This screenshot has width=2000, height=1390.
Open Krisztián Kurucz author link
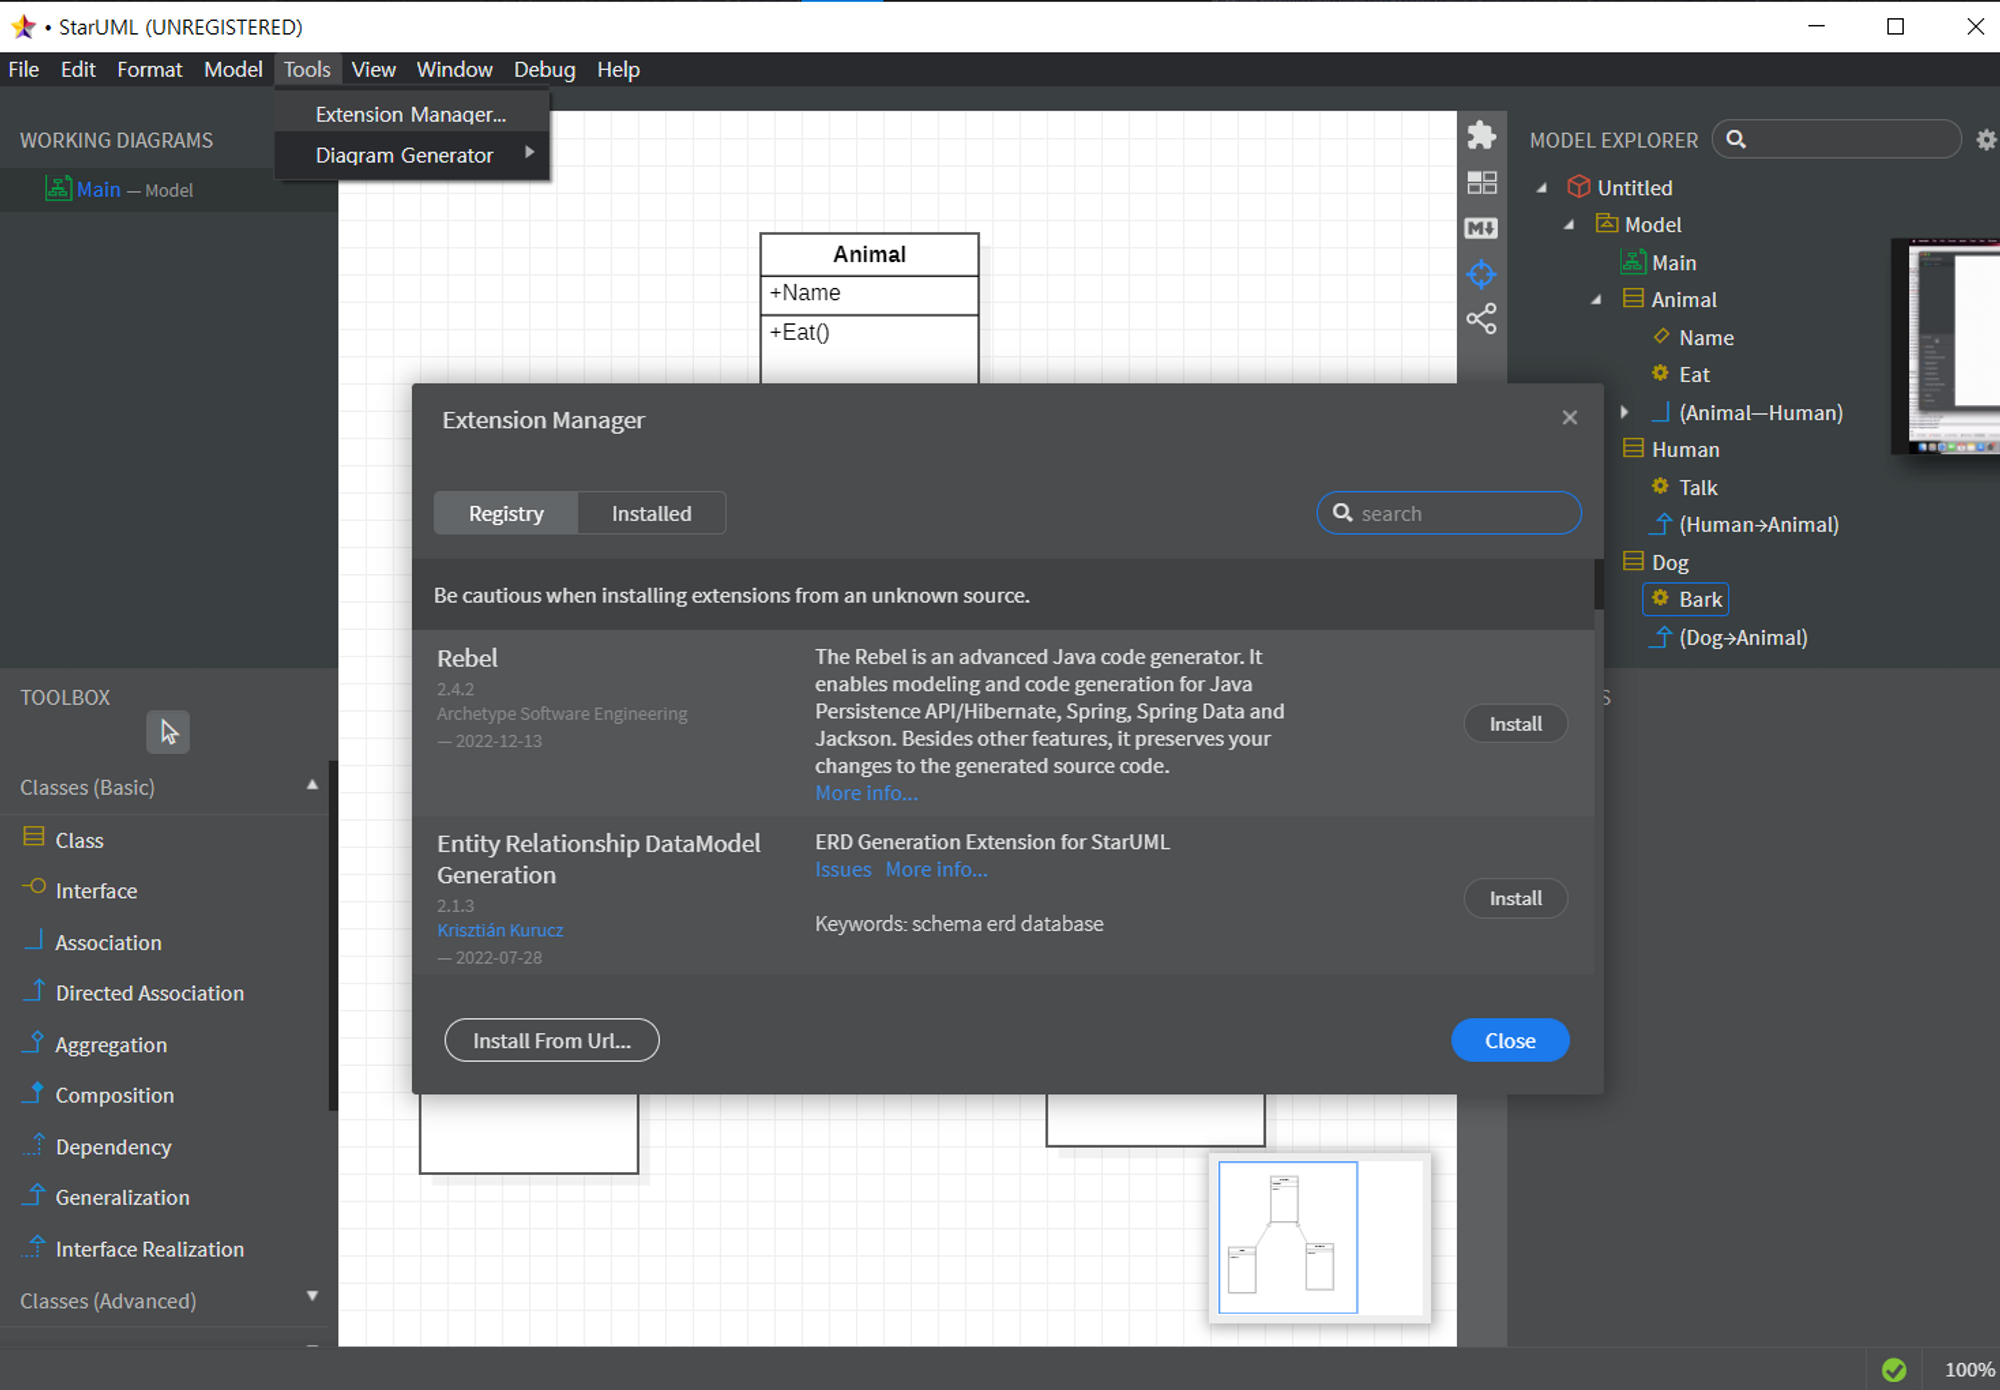[500, 930]
